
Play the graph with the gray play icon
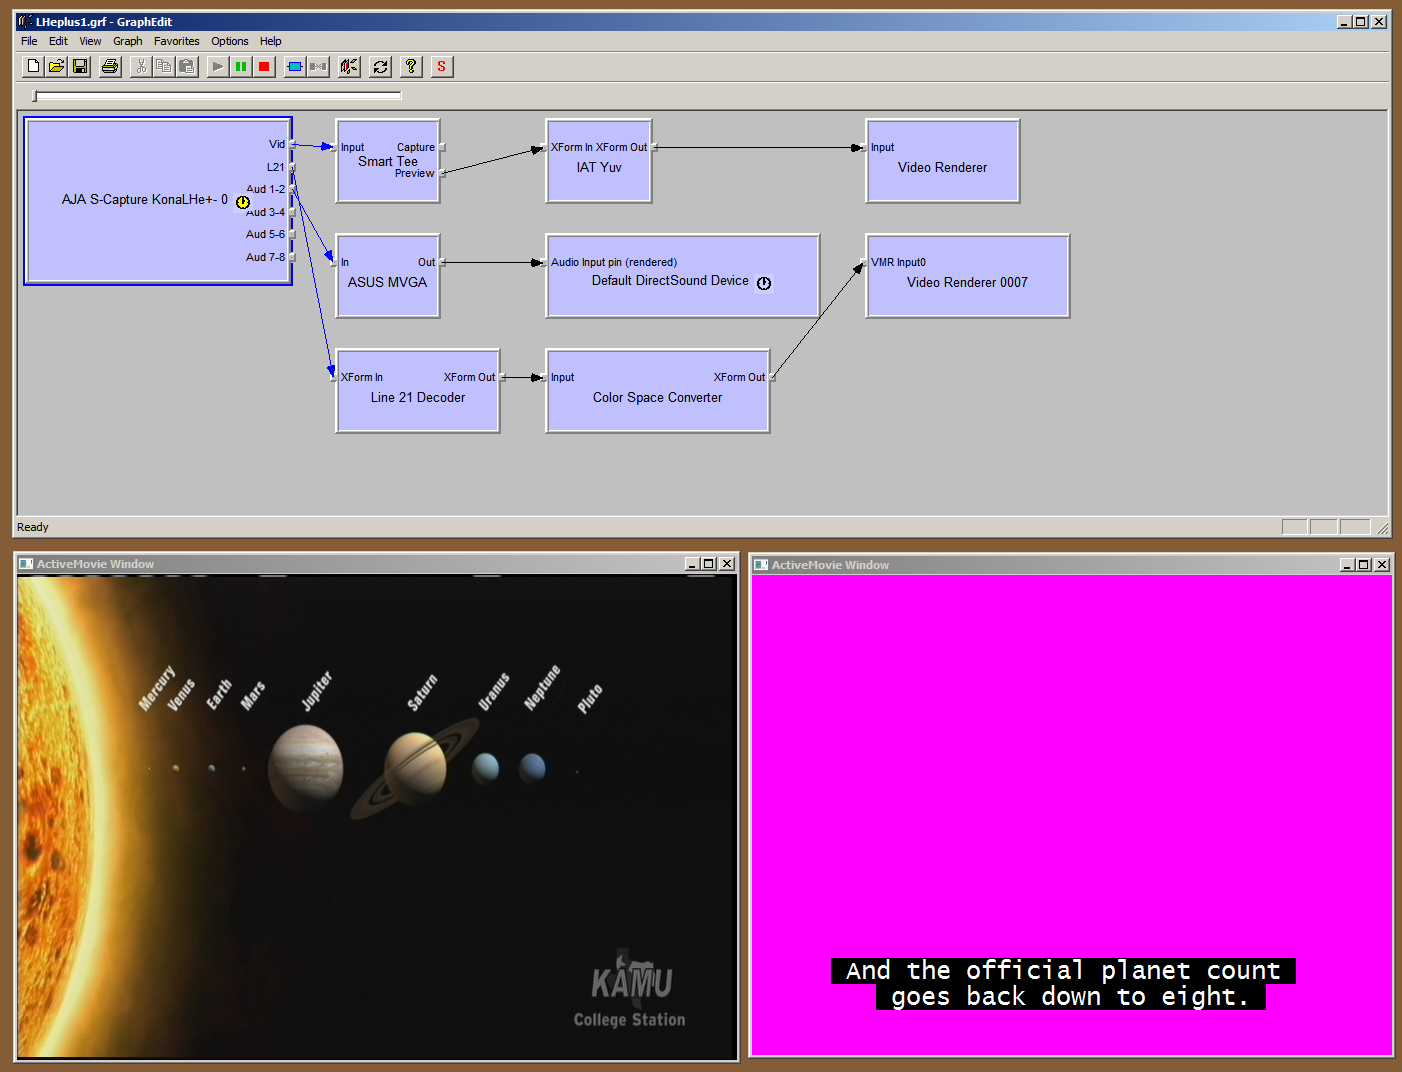tap(217, 66)
